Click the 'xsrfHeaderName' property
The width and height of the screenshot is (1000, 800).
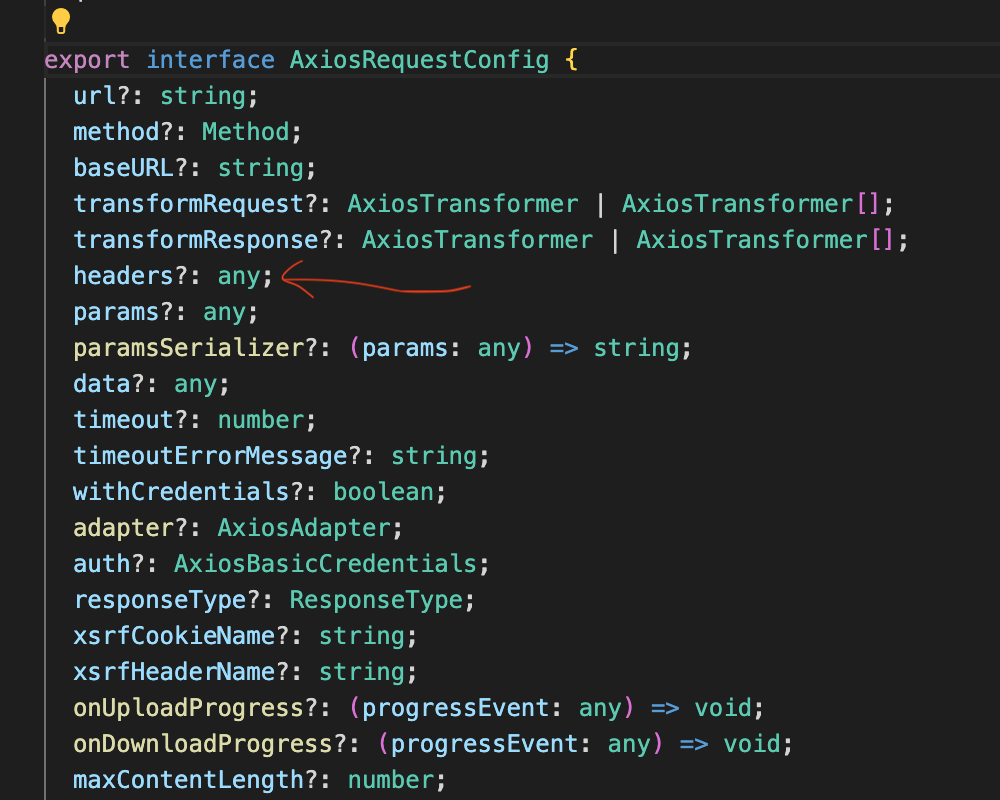pyautogui.click(x=174, y=672)
